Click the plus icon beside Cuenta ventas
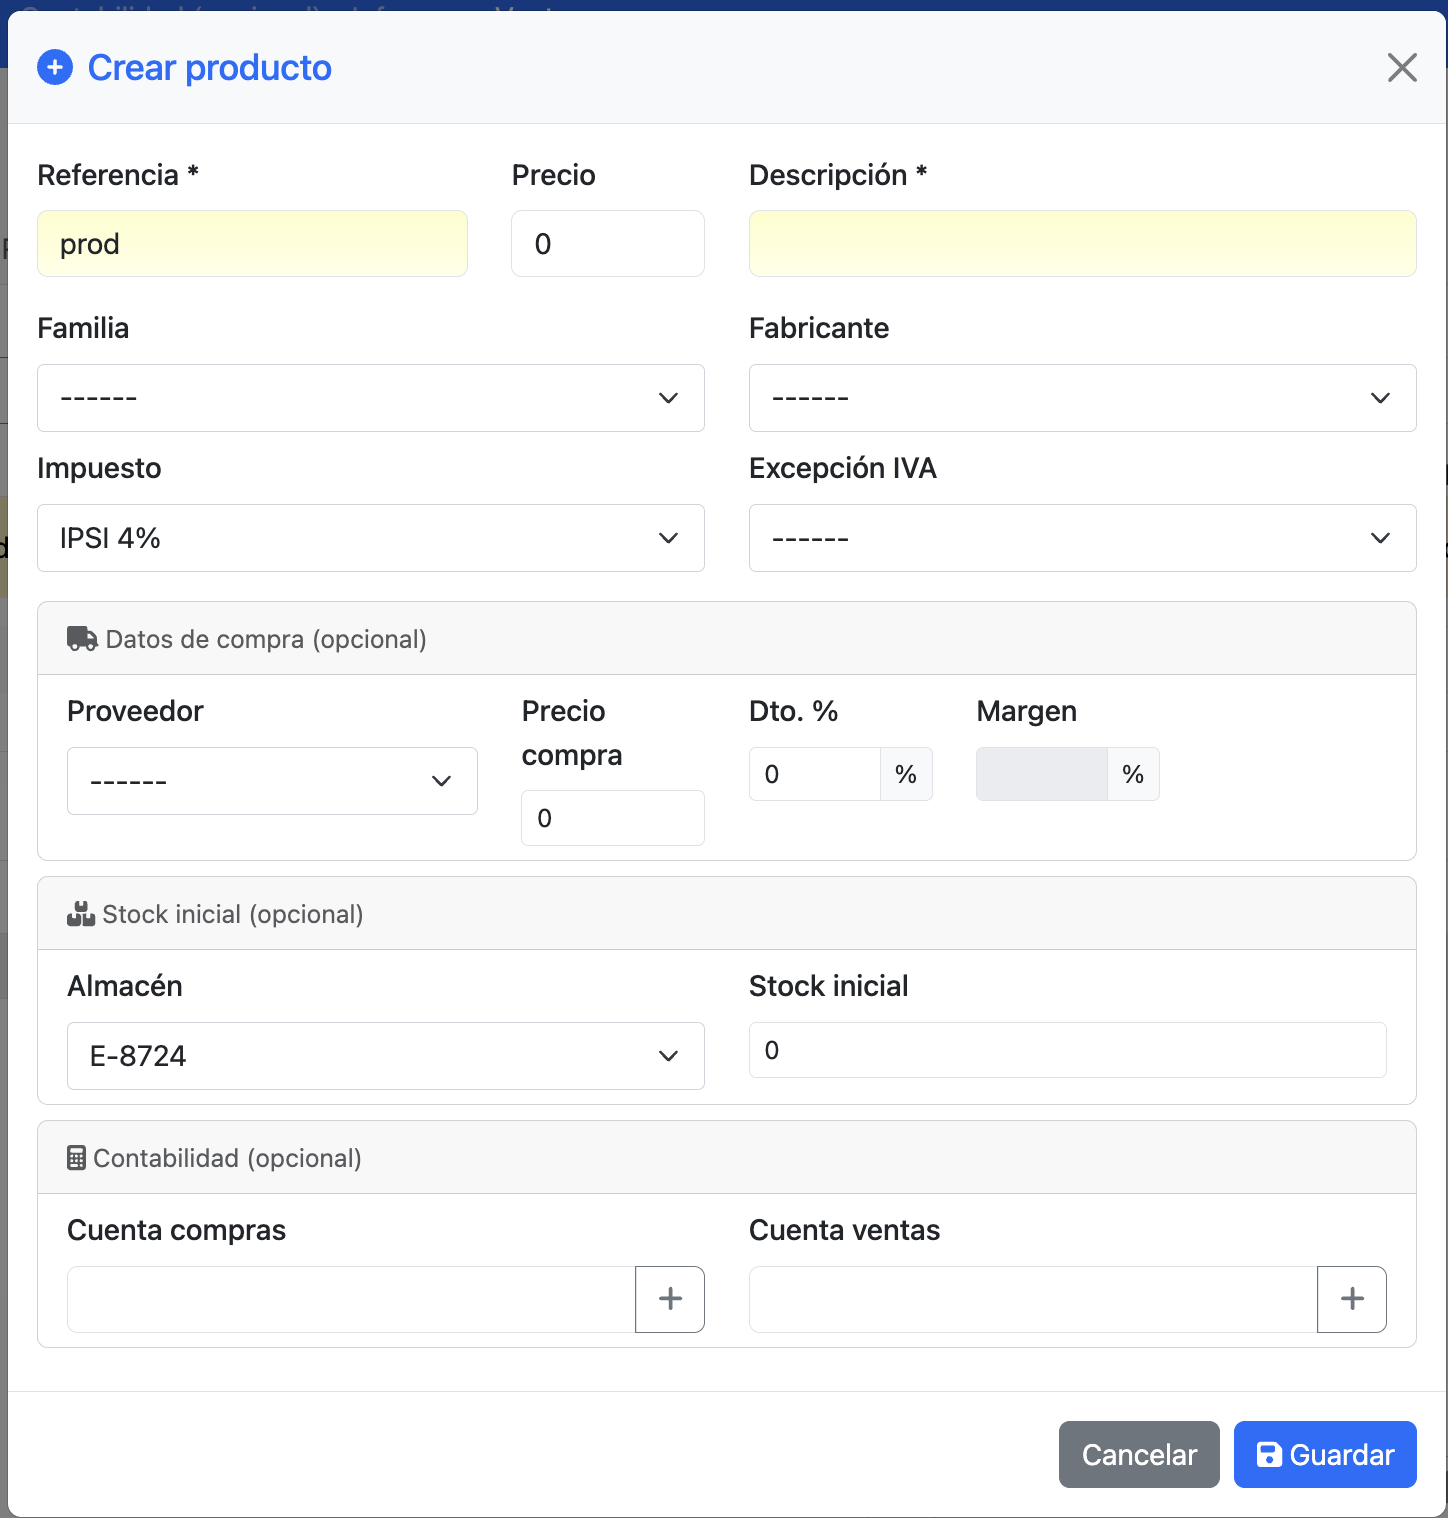 pyautogui.click(x=1352, y=1299)
